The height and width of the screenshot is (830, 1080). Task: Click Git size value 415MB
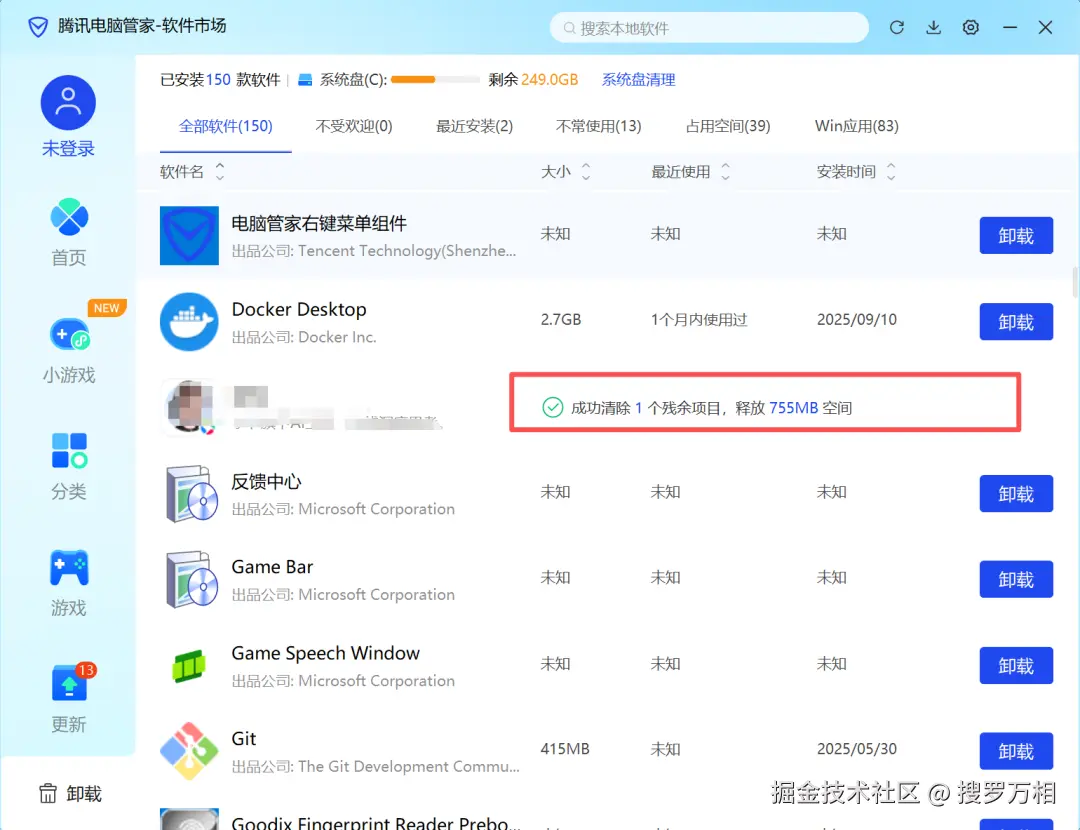pyautogui.click(x=565, y=749)
